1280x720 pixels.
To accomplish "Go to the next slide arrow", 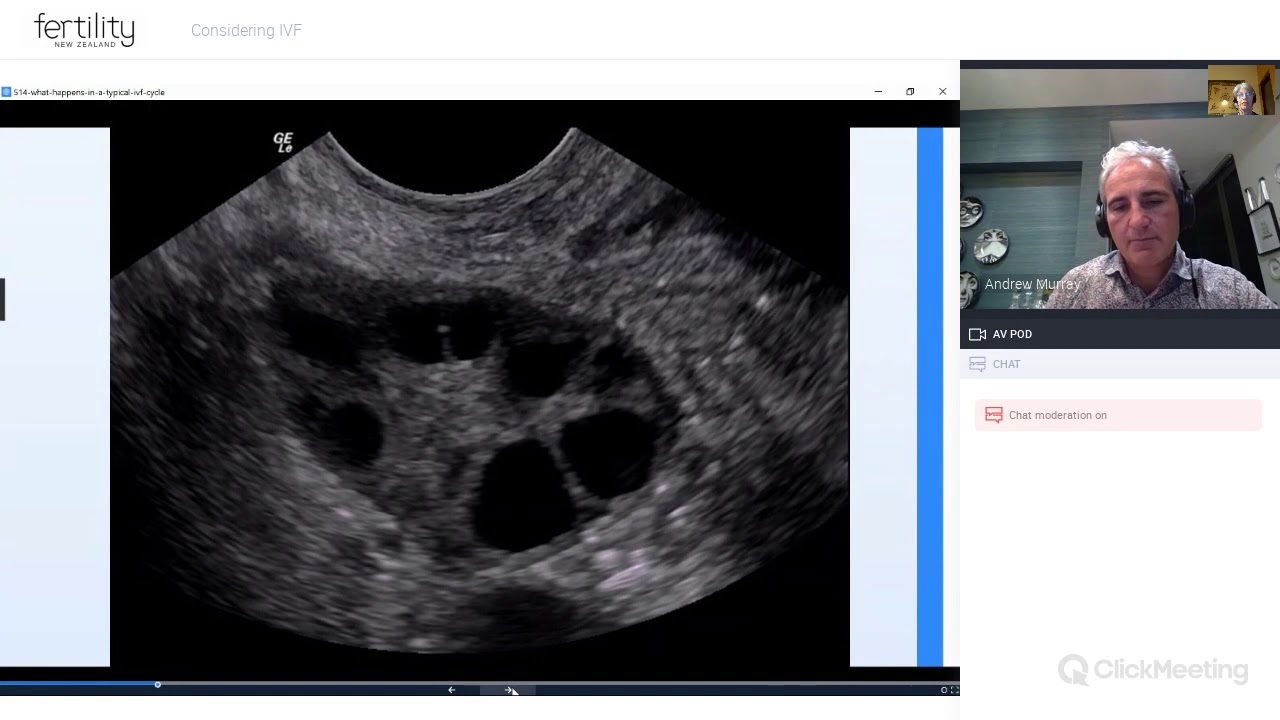I will click(x=508, y=690).
